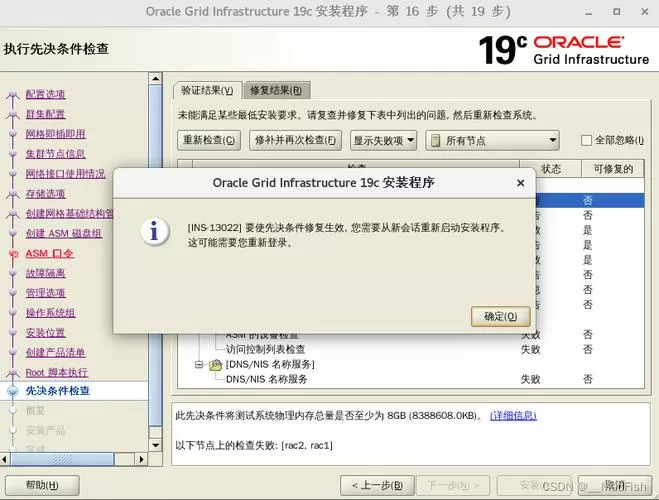Click the red marker icon beside ASM 口令

pos(13,253)
